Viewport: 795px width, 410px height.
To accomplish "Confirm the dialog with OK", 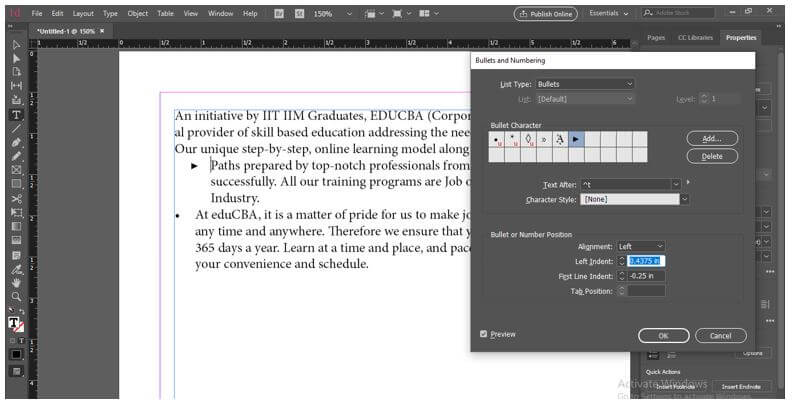I will (x=664, y=336).
